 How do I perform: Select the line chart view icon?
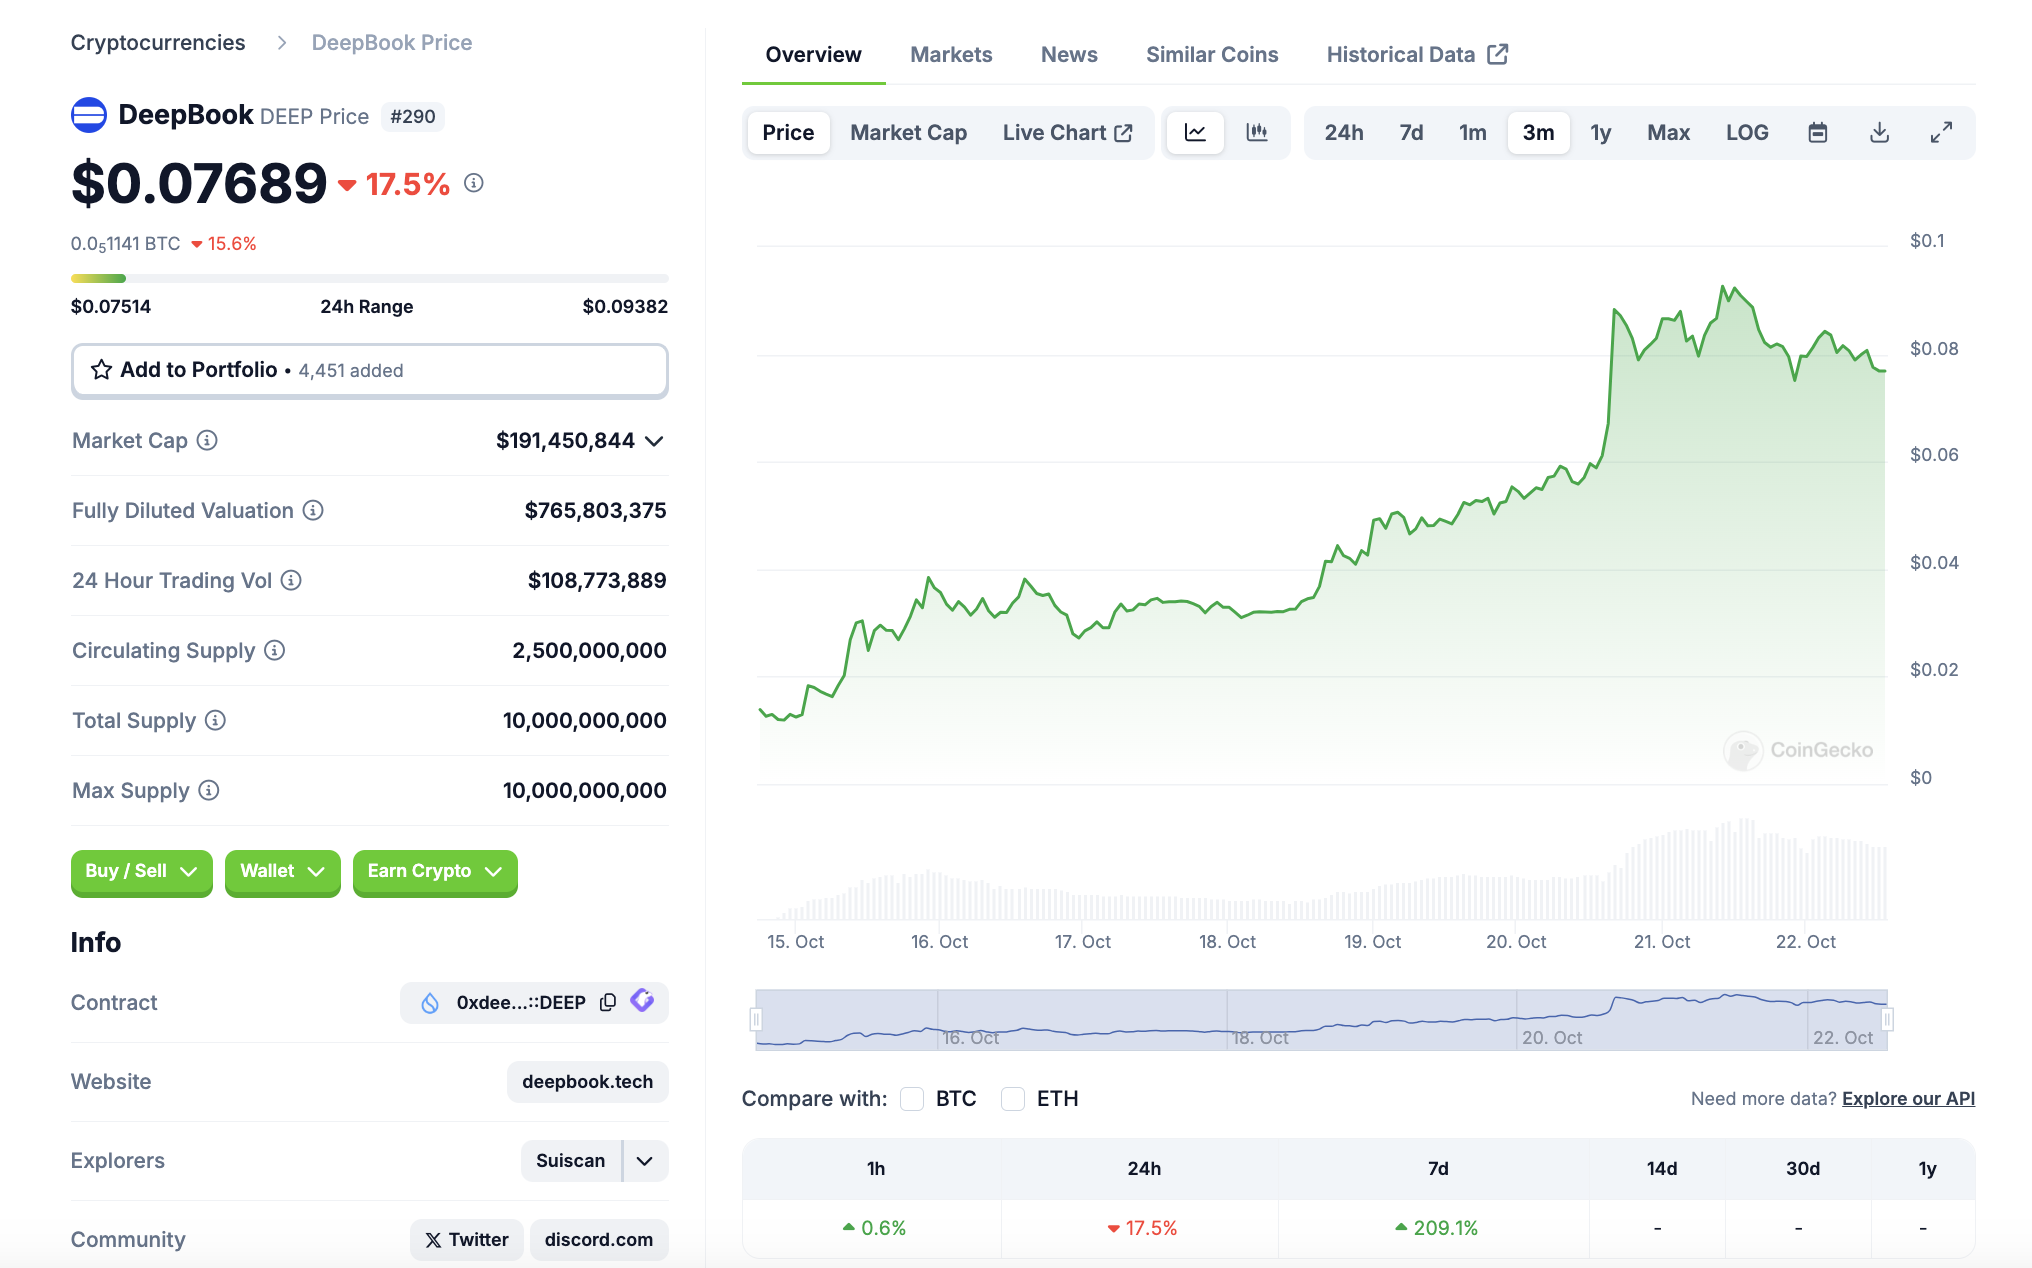point(1195,132)
